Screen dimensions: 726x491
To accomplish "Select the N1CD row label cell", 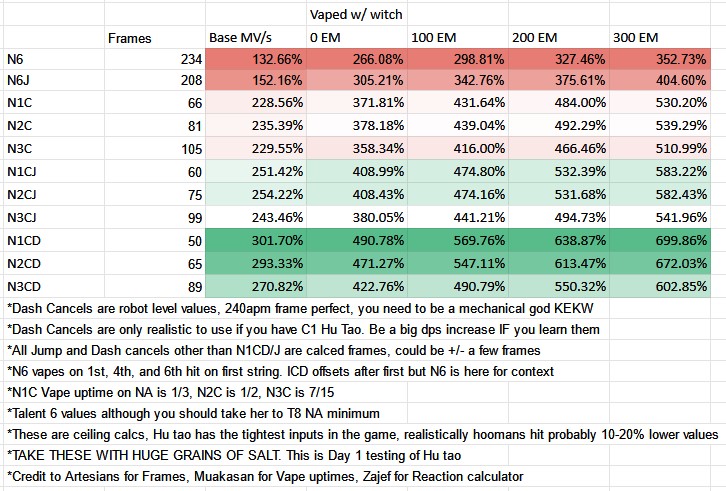I will coord(24,241).
